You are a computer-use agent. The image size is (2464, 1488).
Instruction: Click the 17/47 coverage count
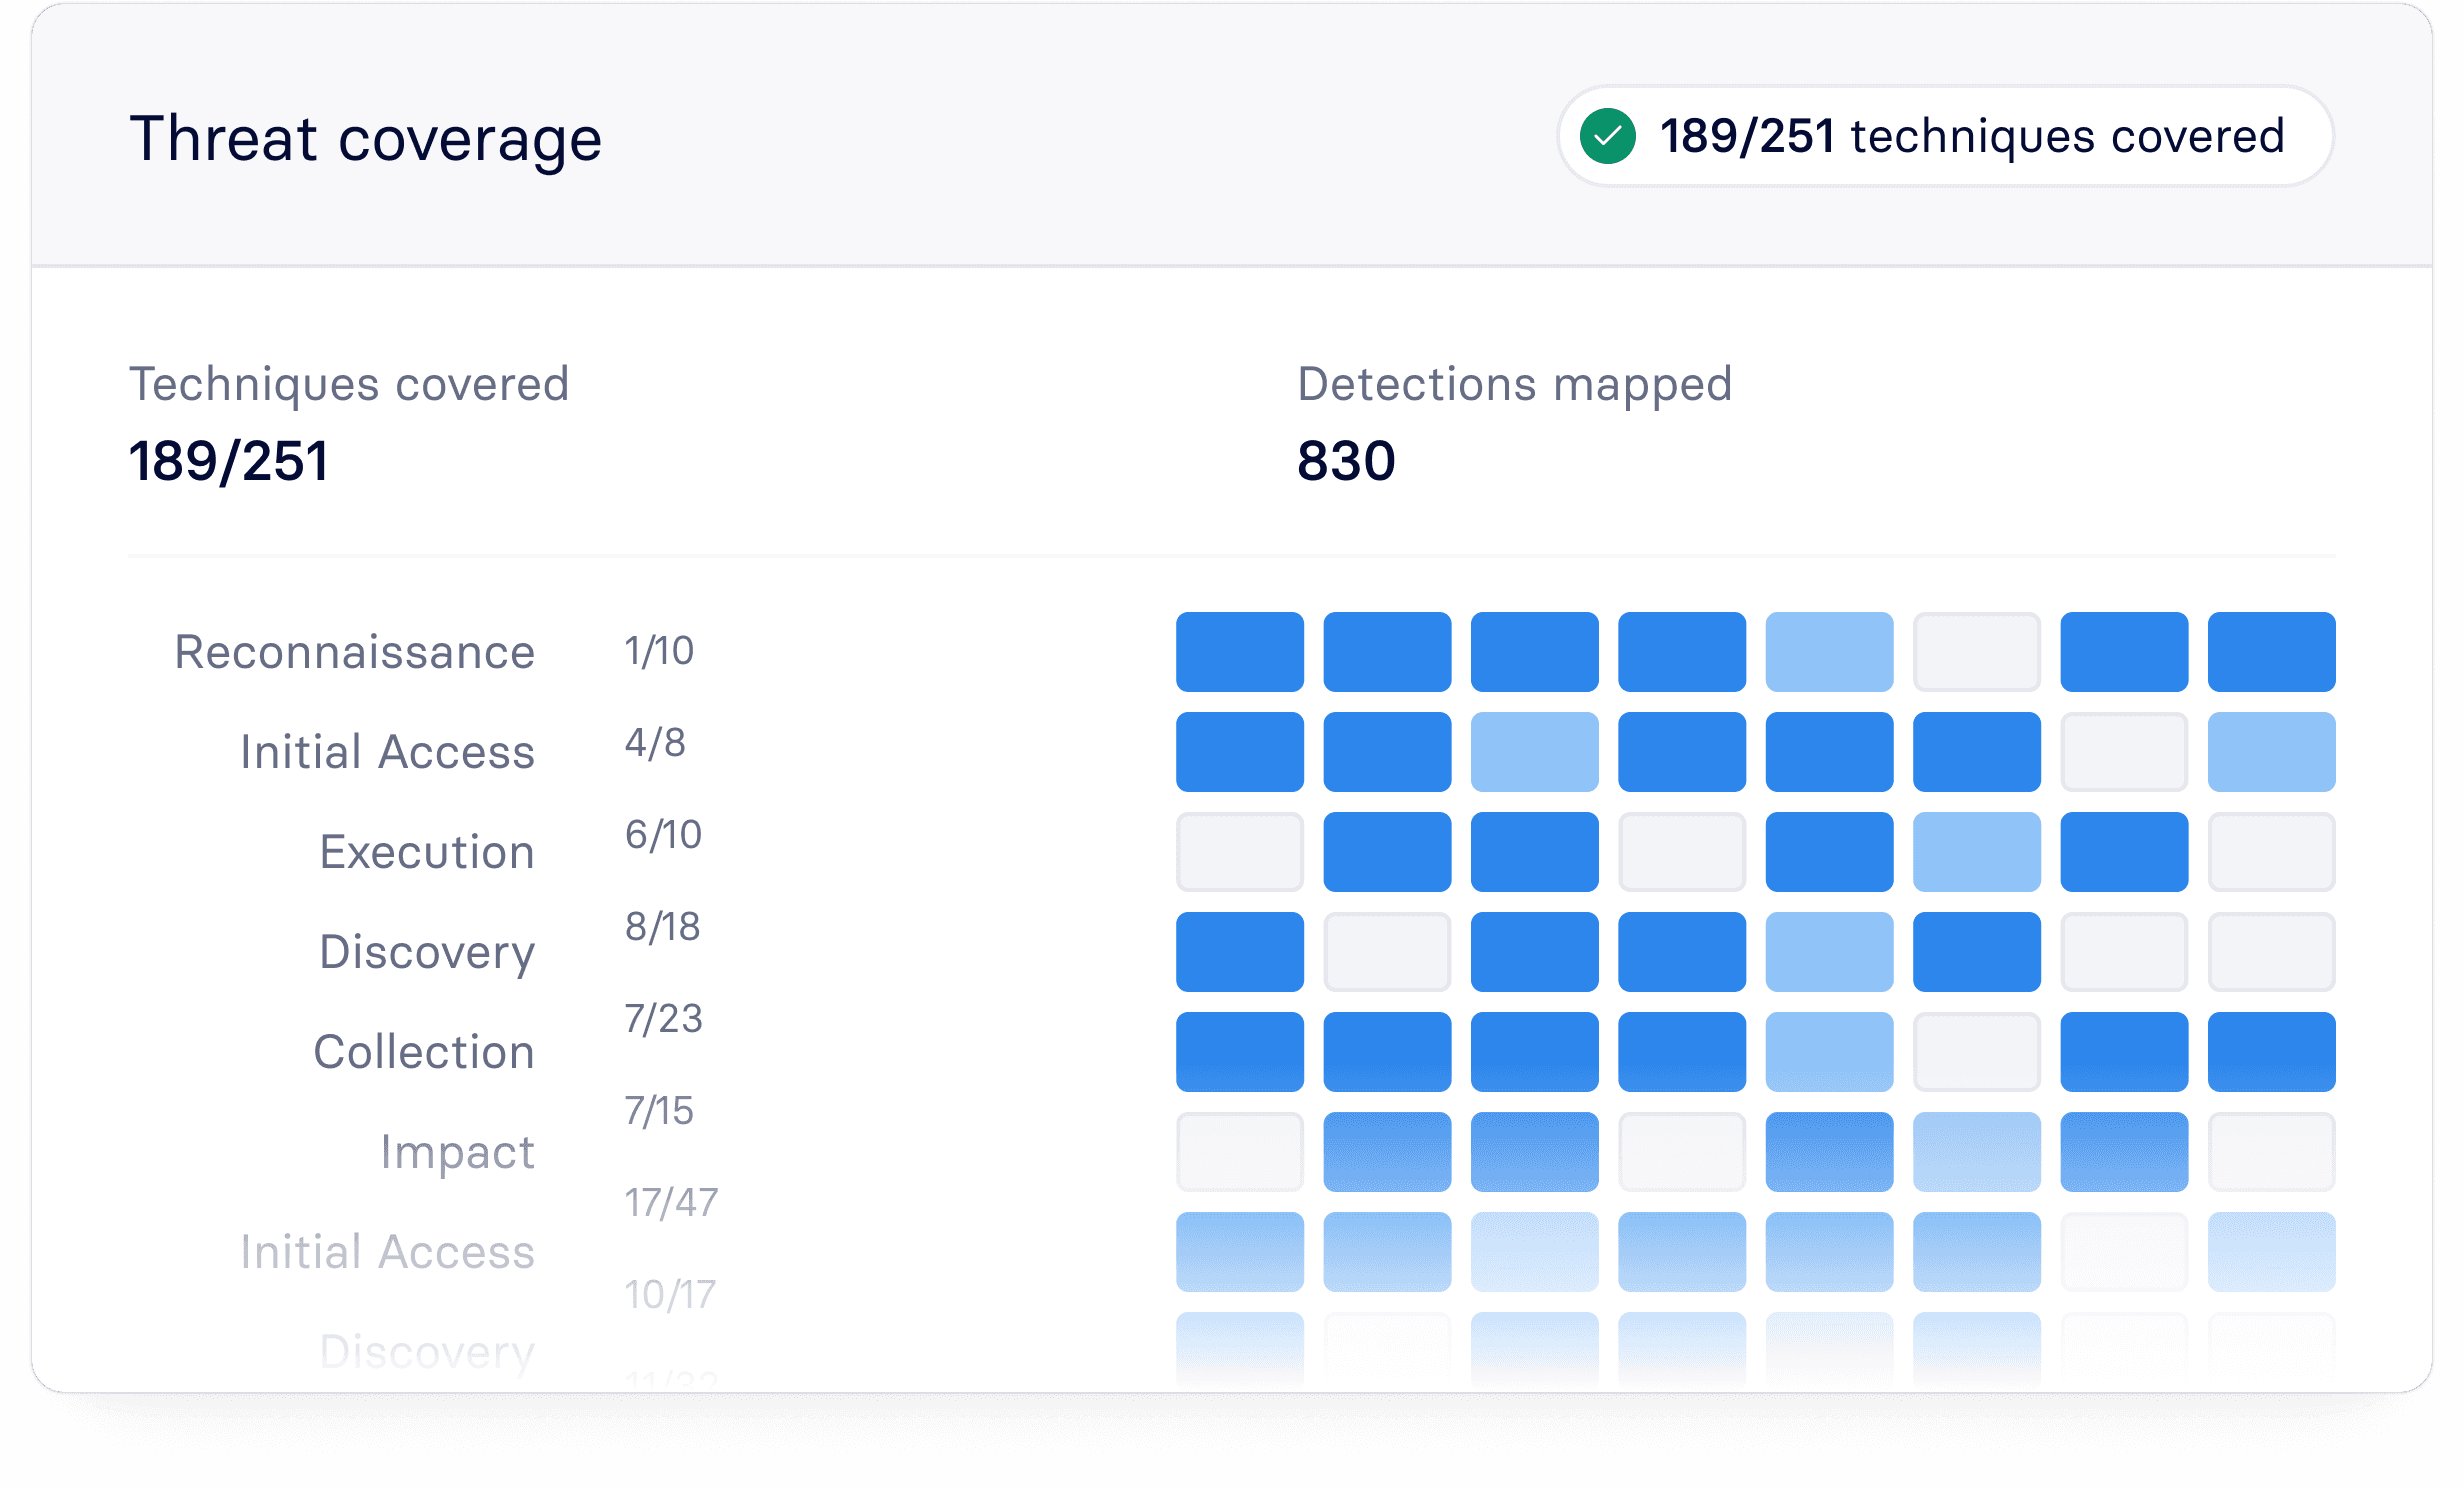(671, 1203)
